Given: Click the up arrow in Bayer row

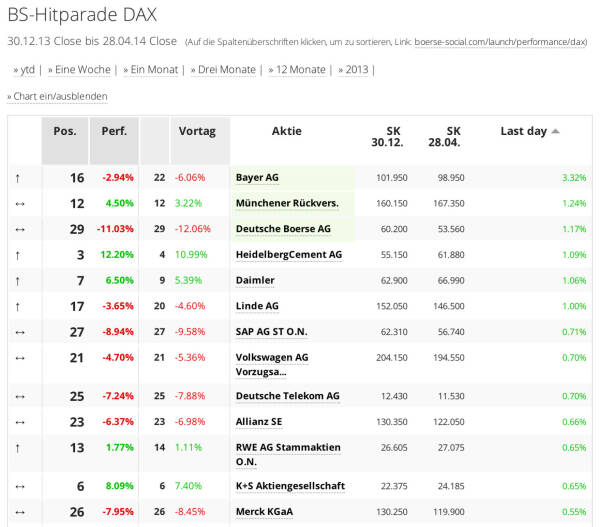Looking at the screenshot, I should (x=17, y=178).
